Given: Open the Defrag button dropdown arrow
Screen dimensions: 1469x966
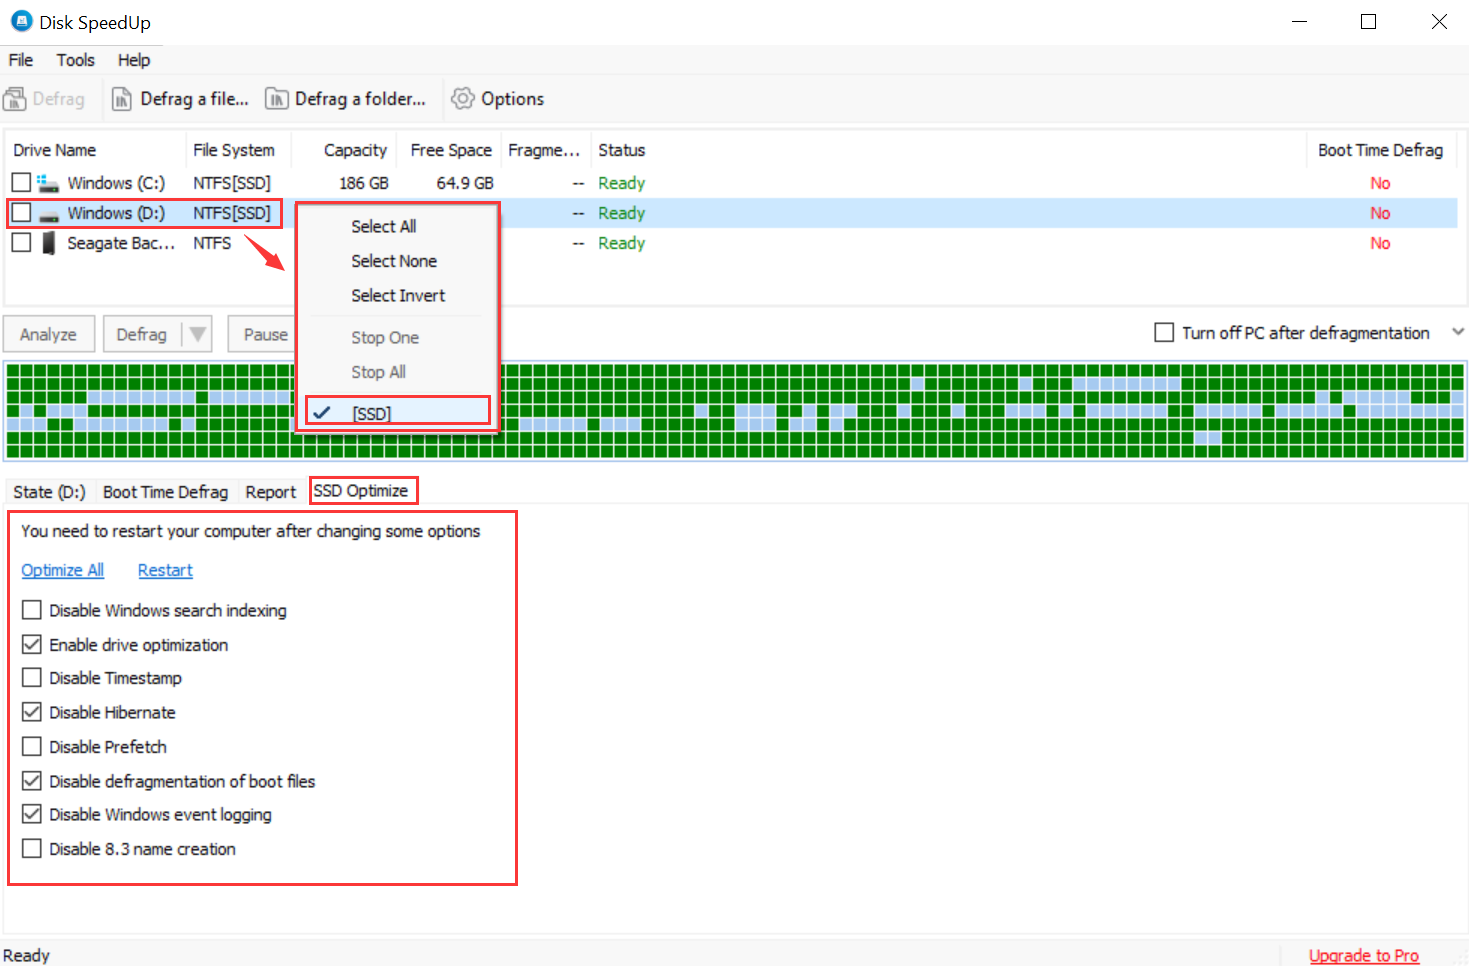Looking at the screenshot, I should (x=197, y=333).
